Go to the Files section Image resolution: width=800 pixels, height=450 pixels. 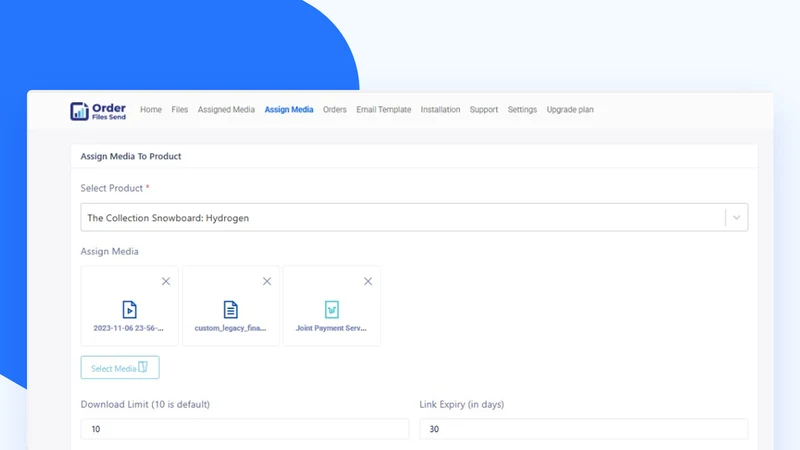click(x=180, y=110)
